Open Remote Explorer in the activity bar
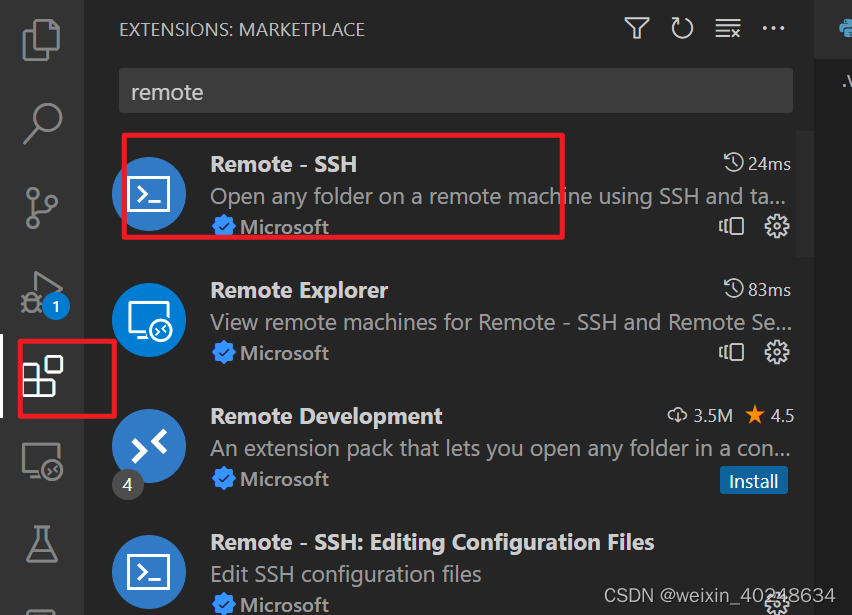 point(42,461)
